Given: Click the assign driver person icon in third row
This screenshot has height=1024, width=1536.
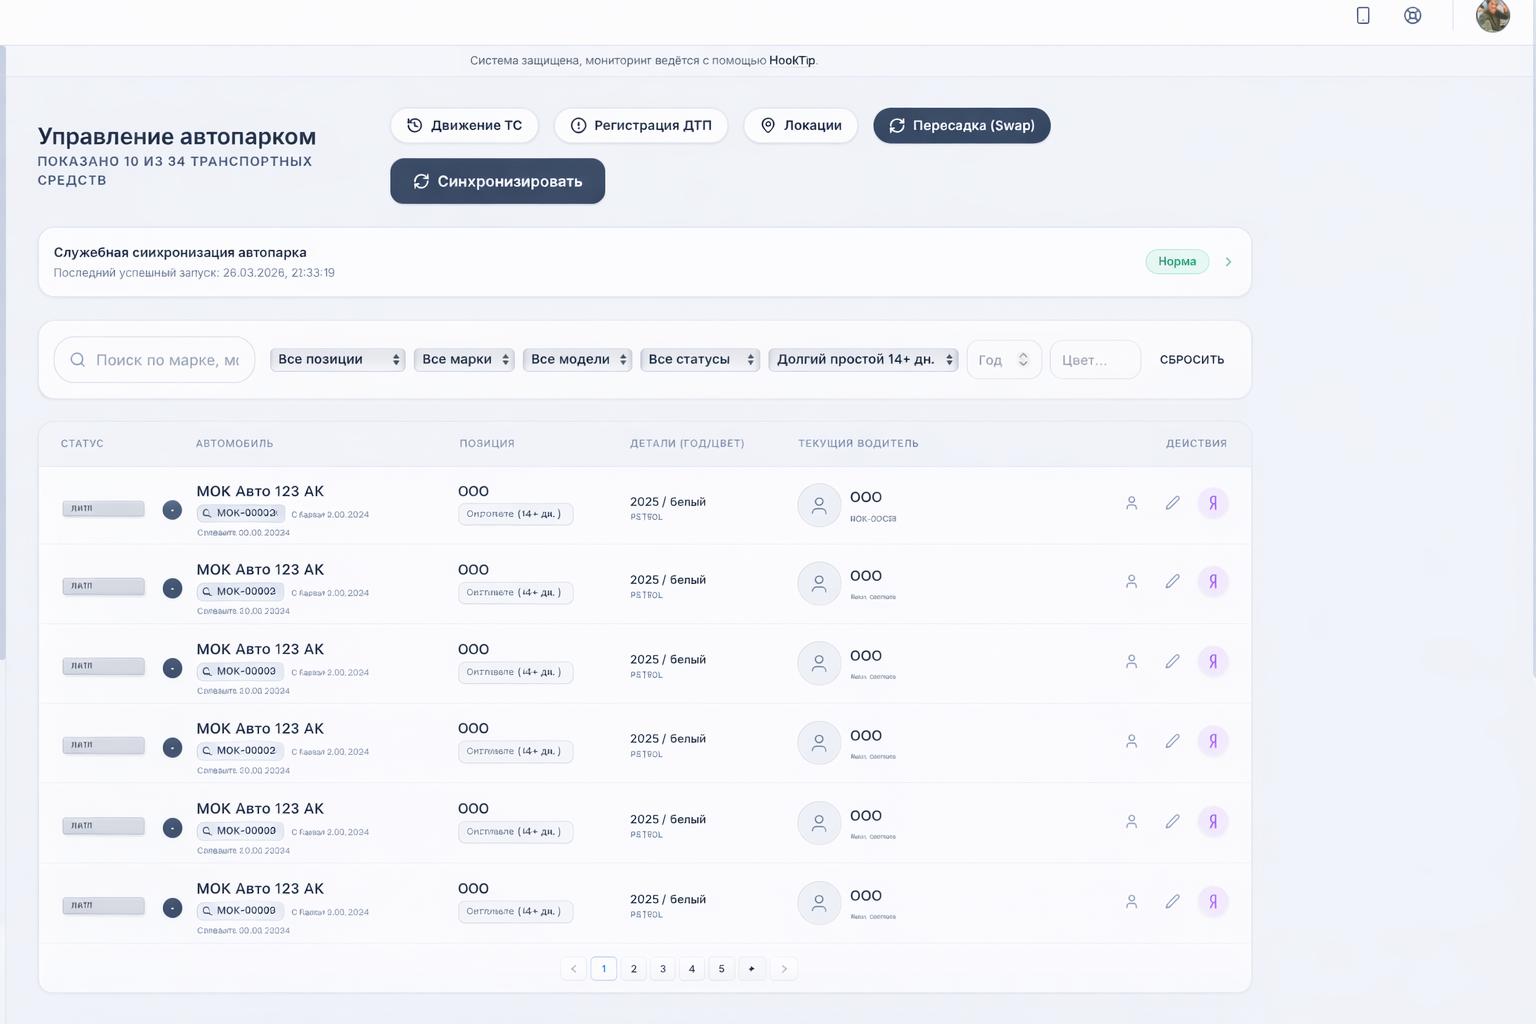Looking at the screenshot, I should click(x=1131, y=662).
